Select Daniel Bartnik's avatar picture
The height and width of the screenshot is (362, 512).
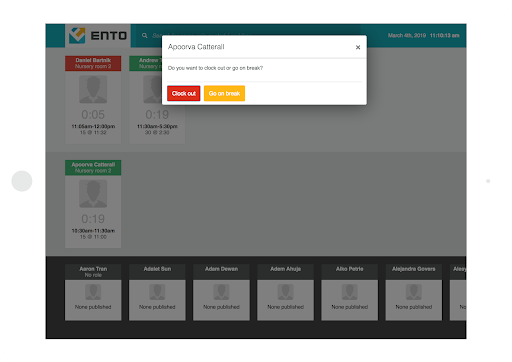pyautogui.click(x=93, y=89)
